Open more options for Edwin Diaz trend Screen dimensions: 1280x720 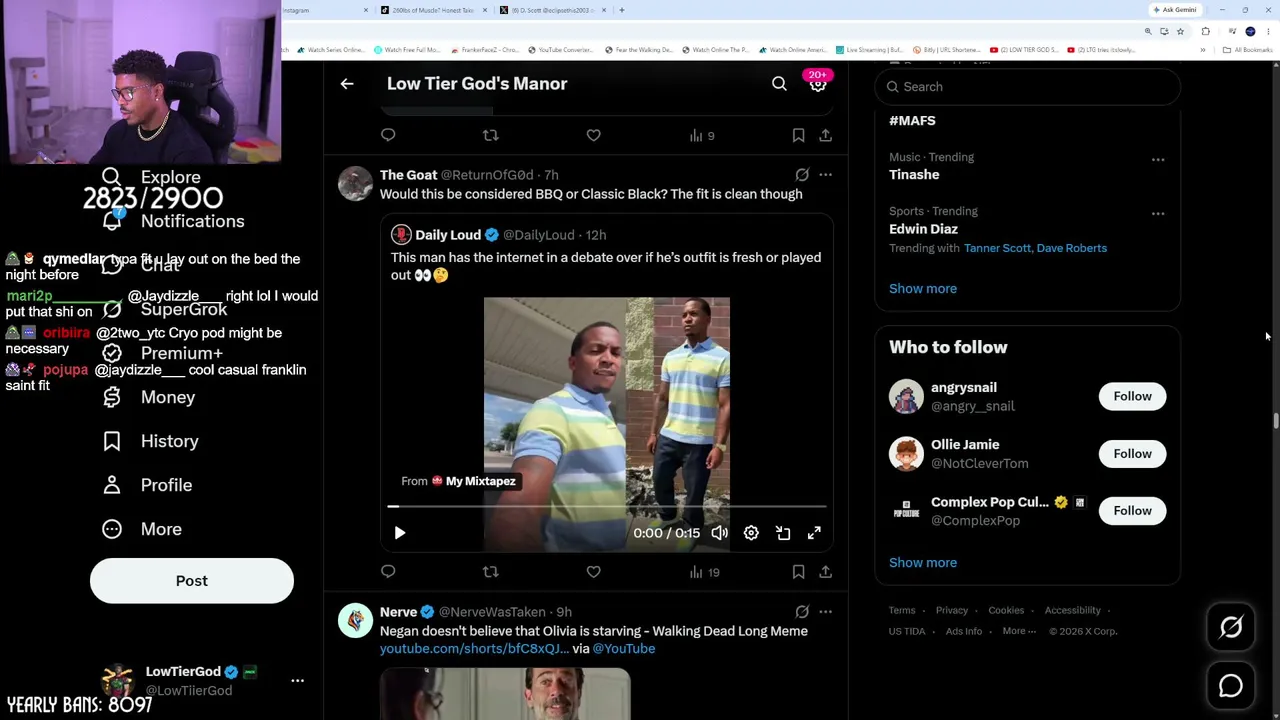[x=1158, y=213]
